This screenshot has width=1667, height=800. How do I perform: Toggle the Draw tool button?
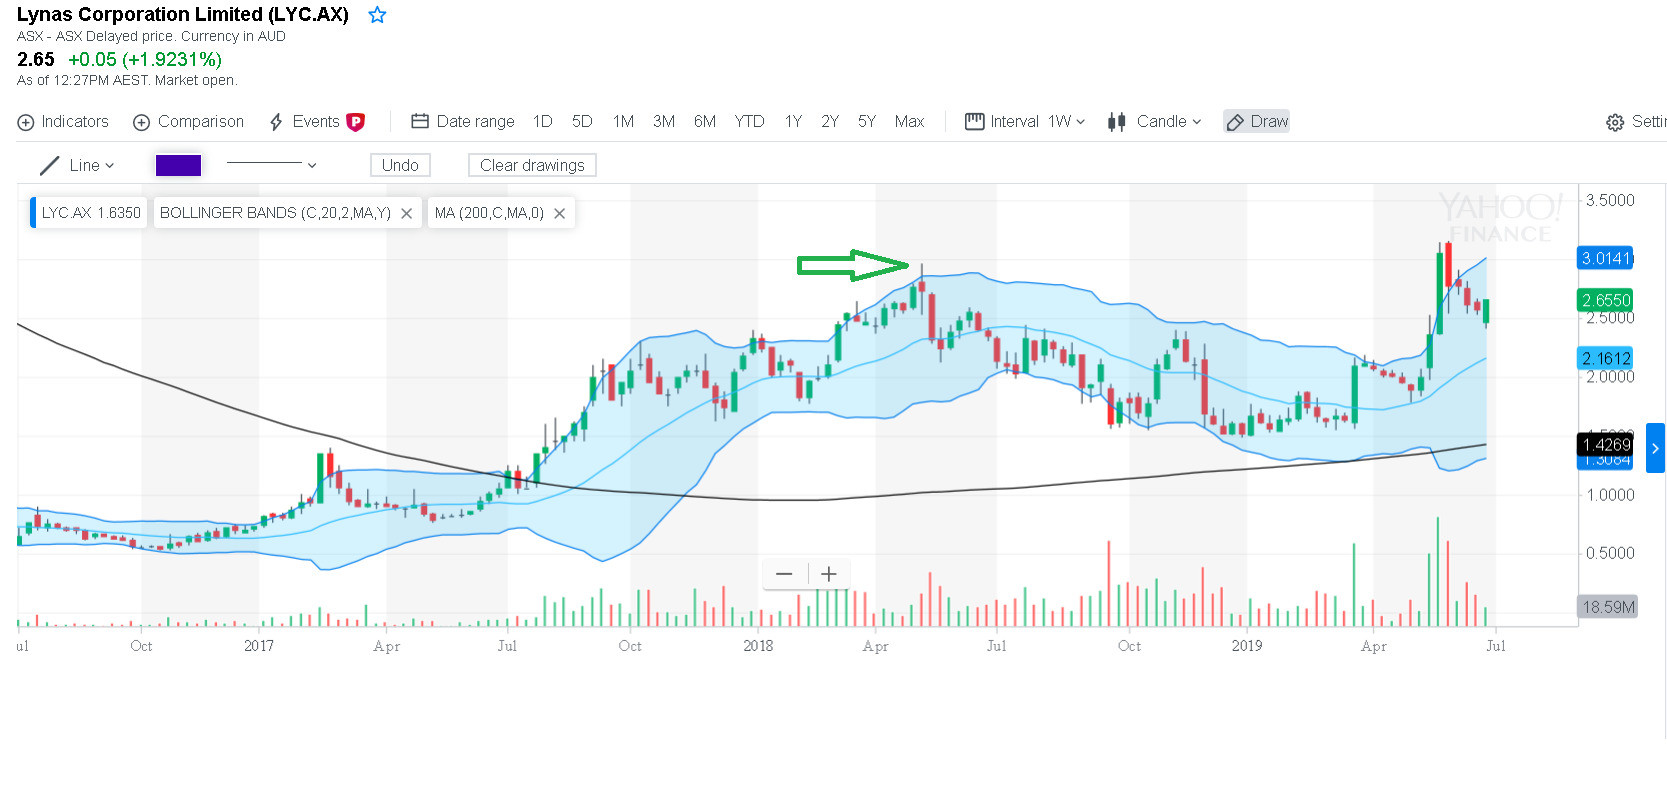[x=1257, y=122]
